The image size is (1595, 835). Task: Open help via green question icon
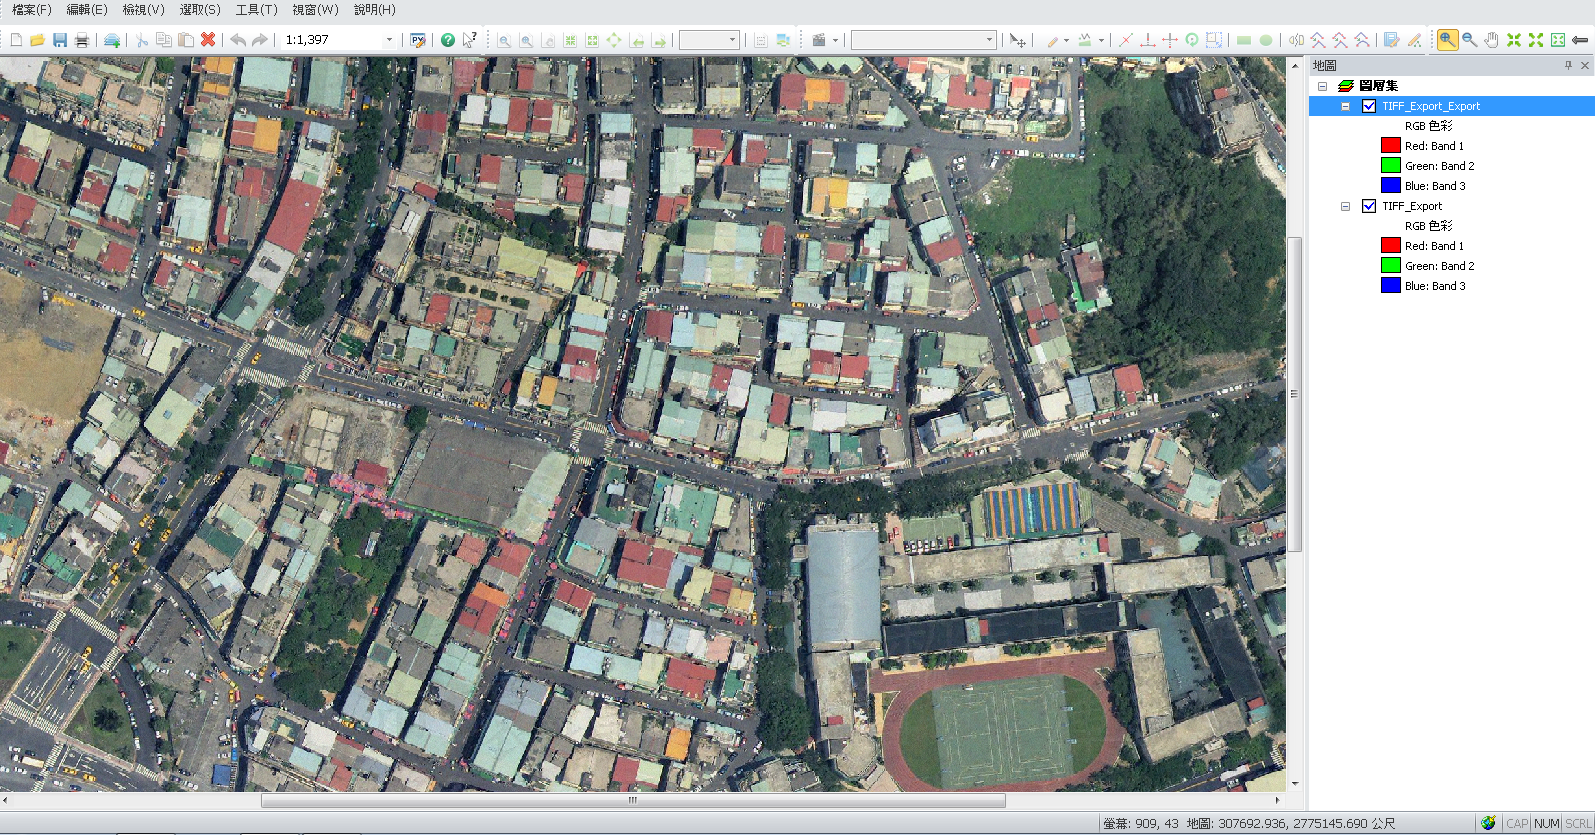[448, 40]
